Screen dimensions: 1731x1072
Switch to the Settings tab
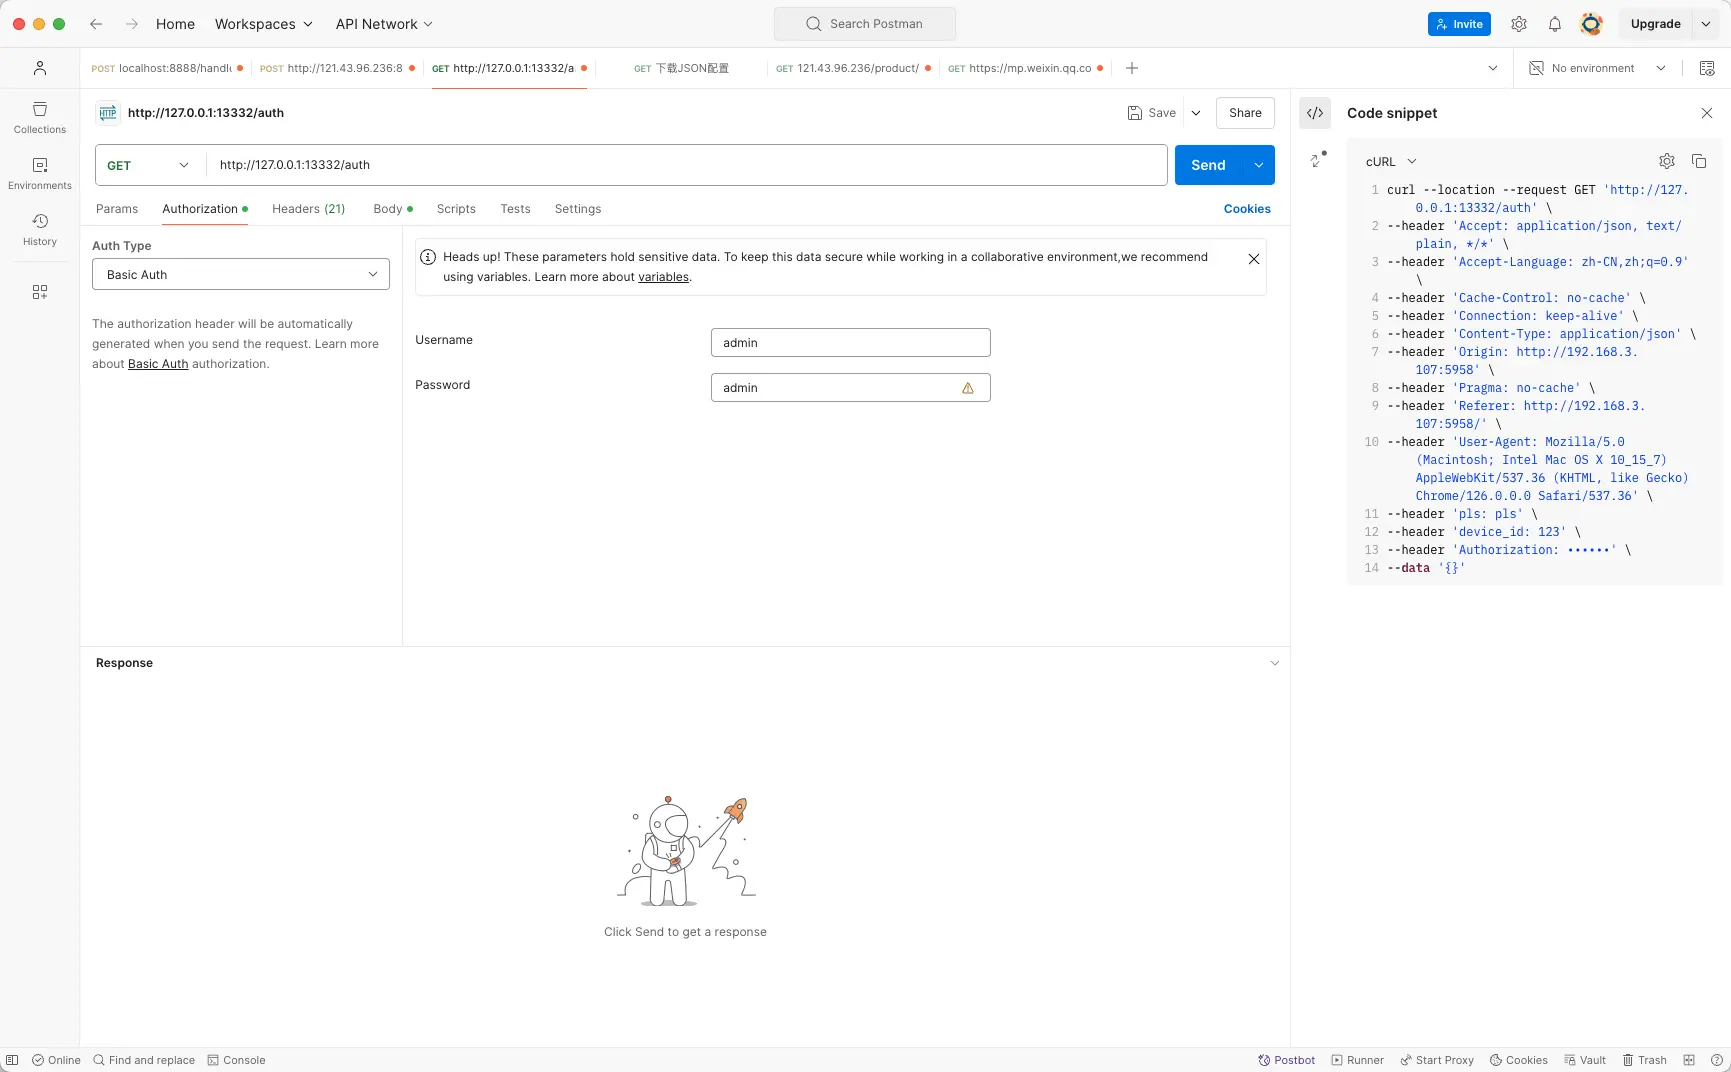tap(578, 209)
